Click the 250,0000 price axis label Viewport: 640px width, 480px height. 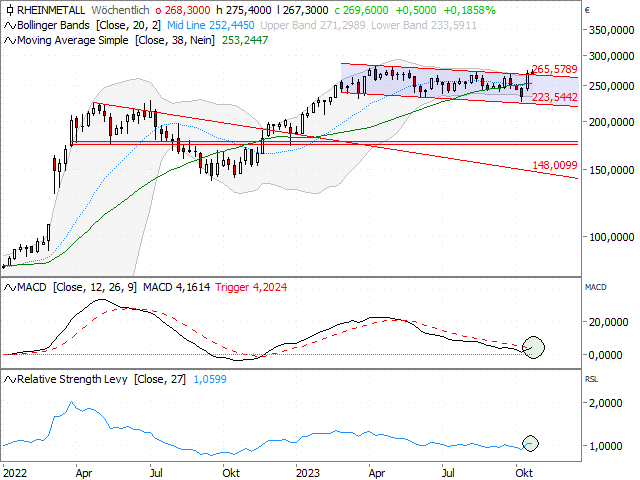click(x=611, y=87)
